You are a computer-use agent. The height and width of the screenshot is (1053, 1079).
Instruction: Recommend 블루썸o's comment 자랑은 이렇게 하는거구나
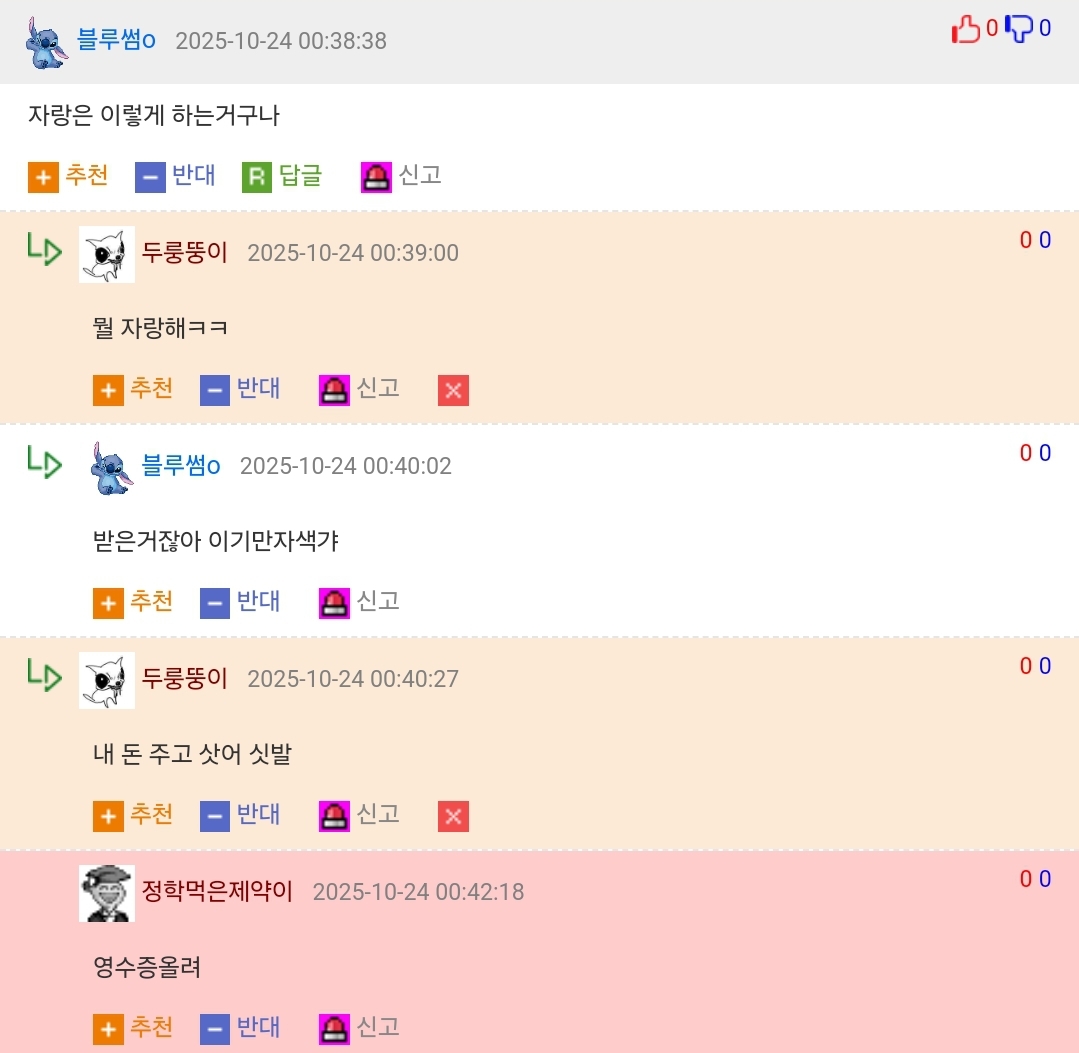(x=68, y=176)
